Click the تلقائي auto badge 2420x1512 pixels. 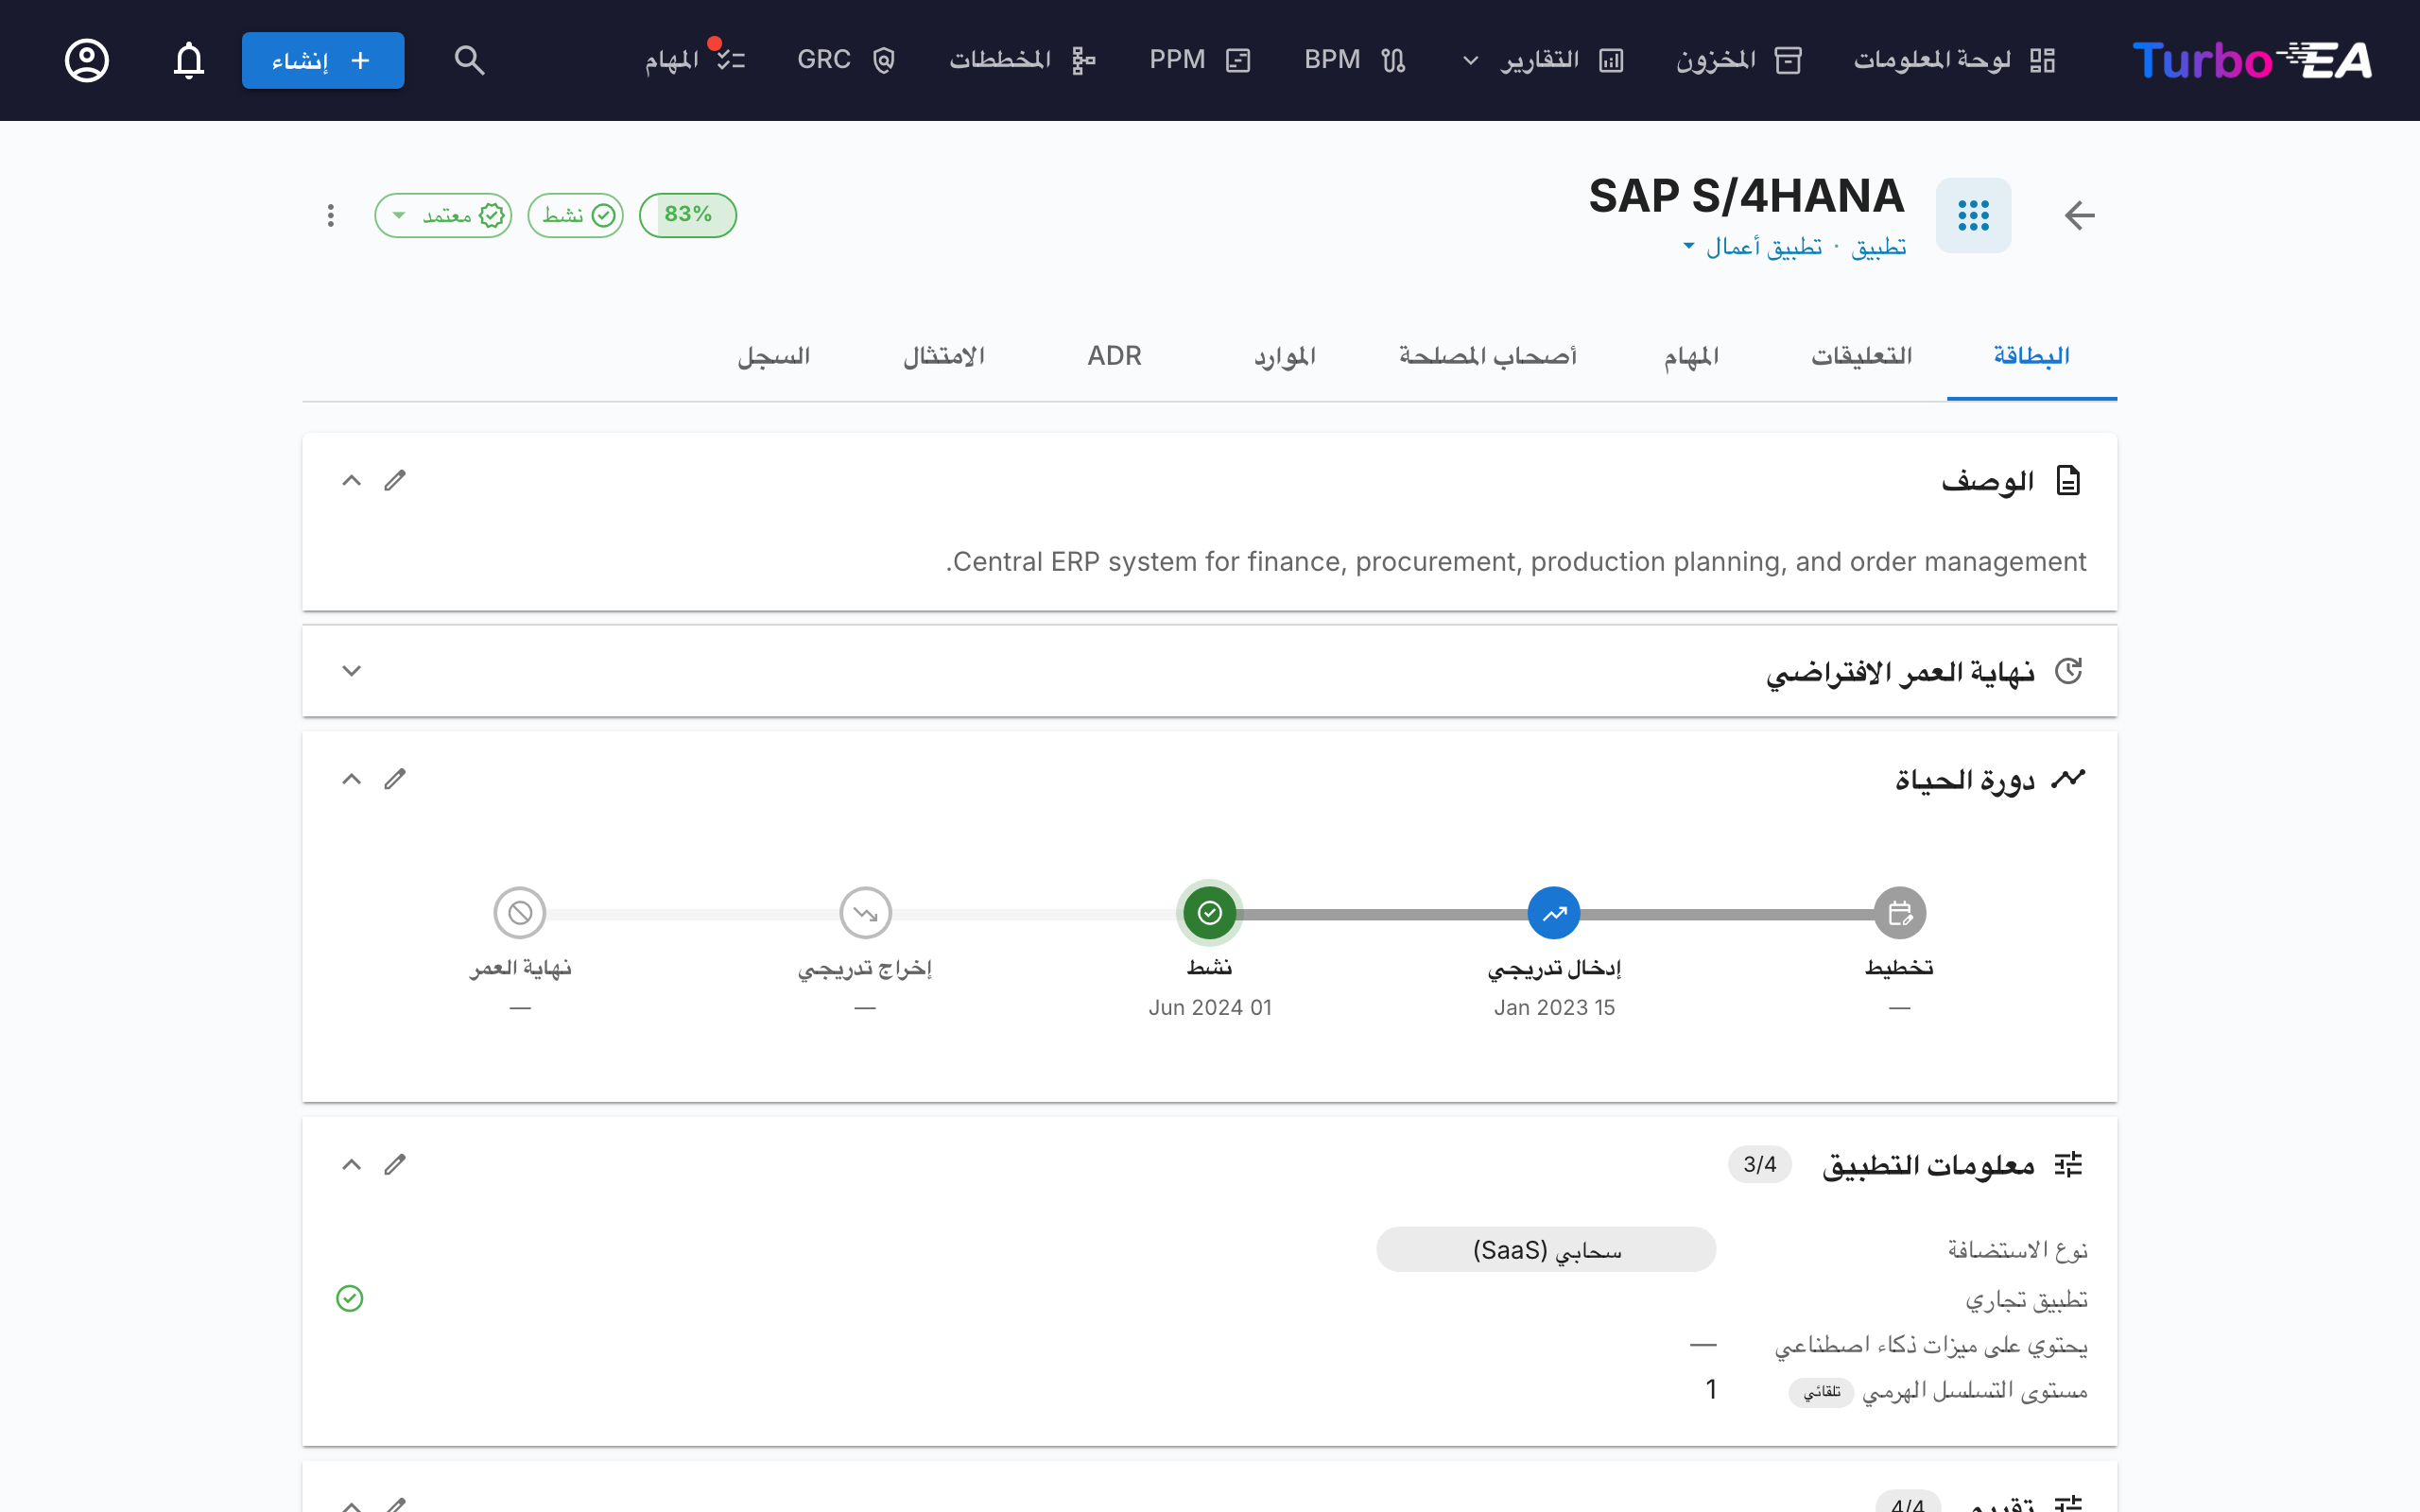click(x=1821, y=1392)
